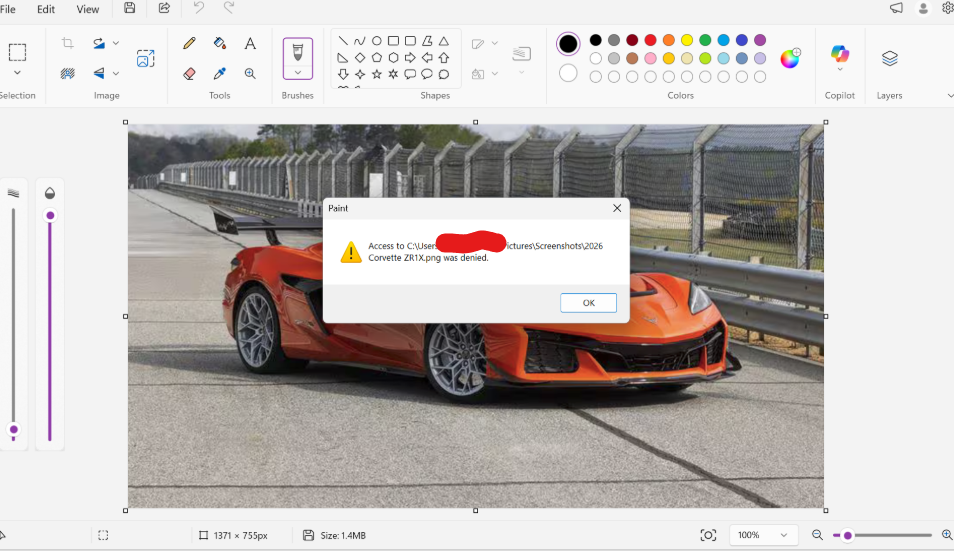
Task: Select the Five-point star shape
Action: pos(377,74)
